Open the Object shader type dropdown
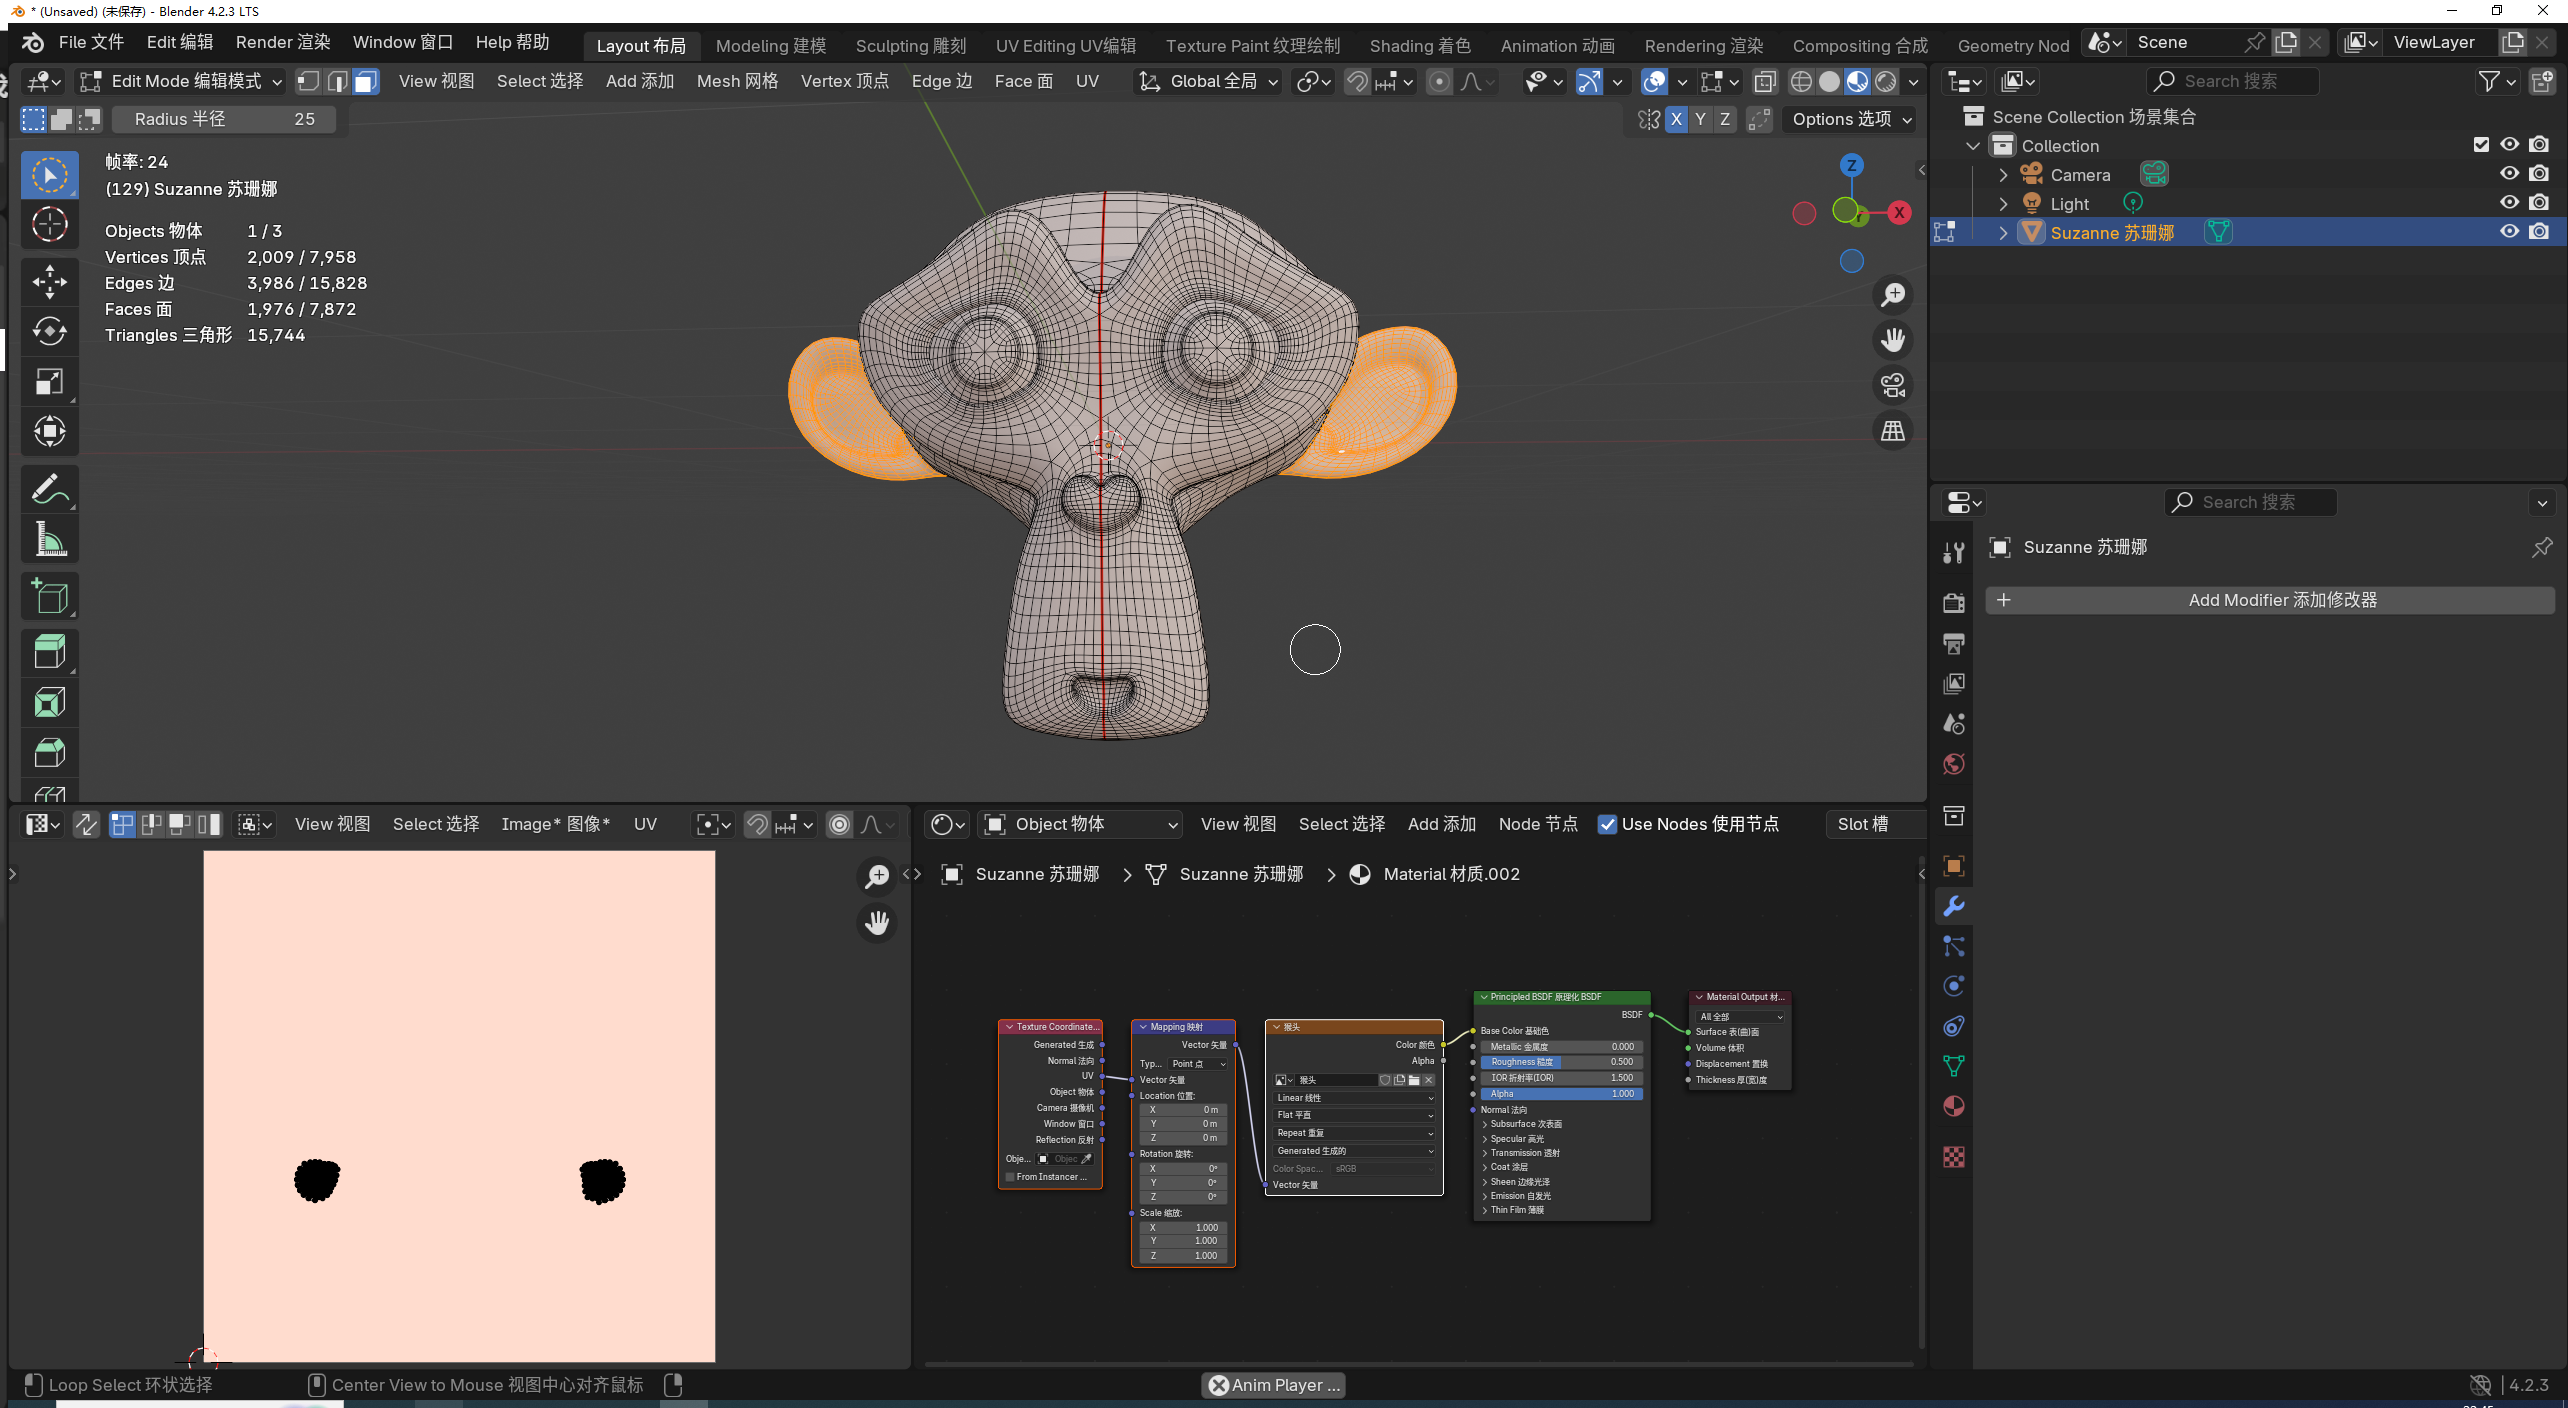Screen dimensions: 2568x1408 point(1080,824)
